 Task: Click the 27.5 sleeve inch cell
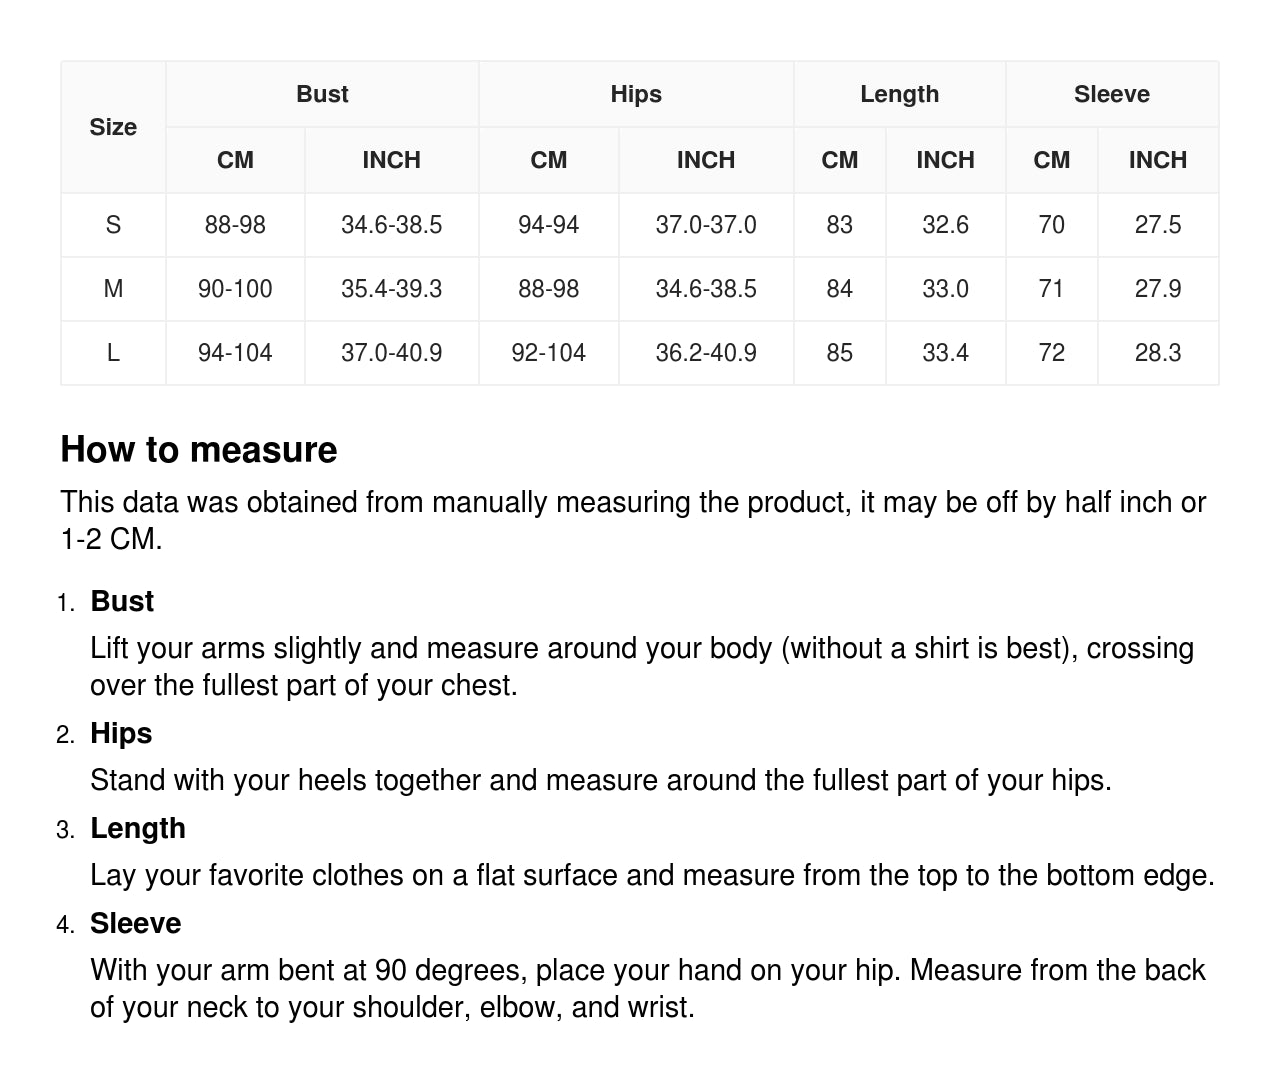point(1157,225)
